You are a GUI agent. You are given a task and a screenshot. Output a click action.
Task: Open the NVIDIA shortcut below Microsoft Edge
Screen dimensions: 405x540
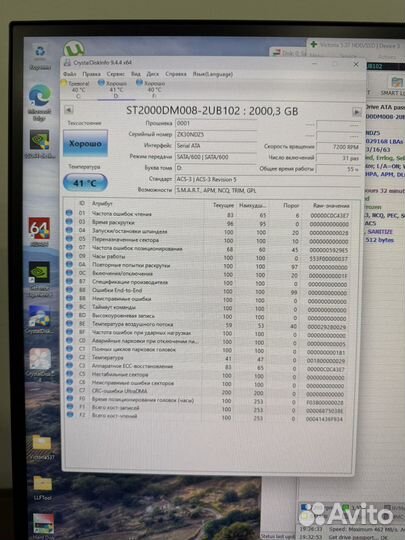tap(39, 141)
